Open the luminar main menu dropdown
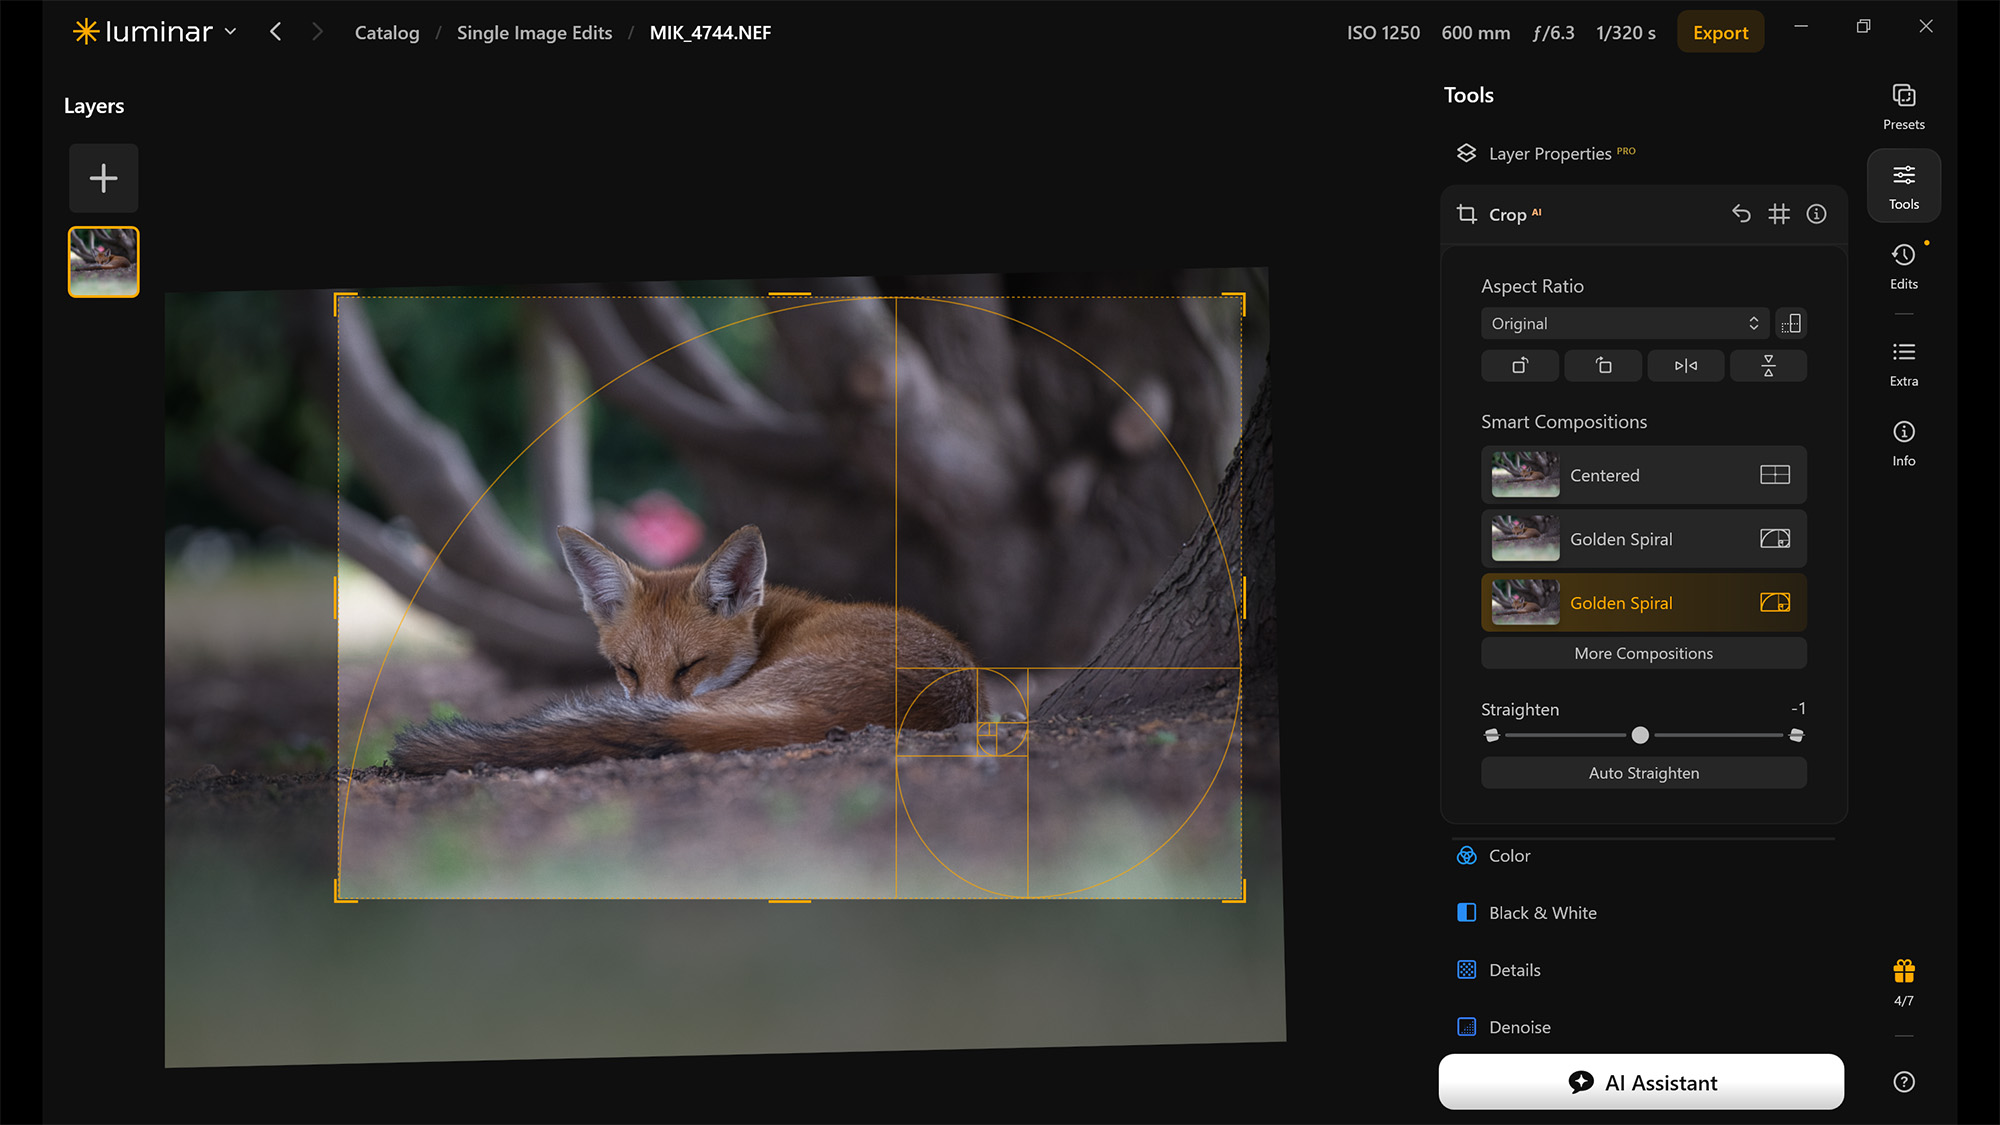The width and height of the screenshot is (2000, 1125). 155,32
